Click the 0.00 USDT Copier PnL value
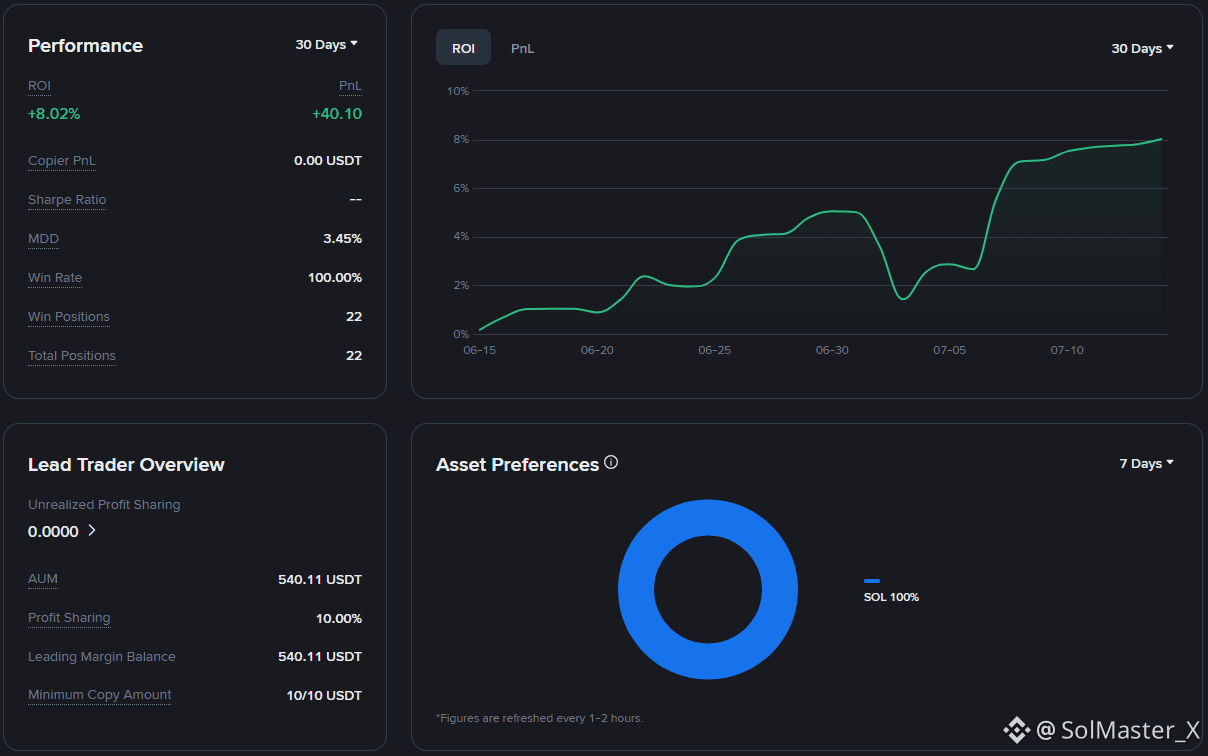The height and width of the screenshot is (756, 1208). click(328, 161)
